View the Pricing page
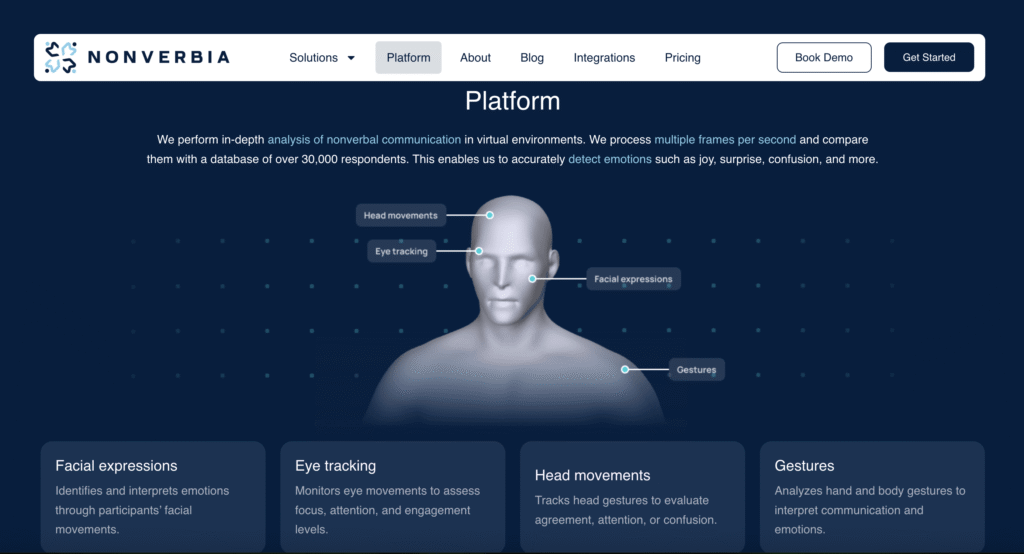 click(x=682, y=57)
